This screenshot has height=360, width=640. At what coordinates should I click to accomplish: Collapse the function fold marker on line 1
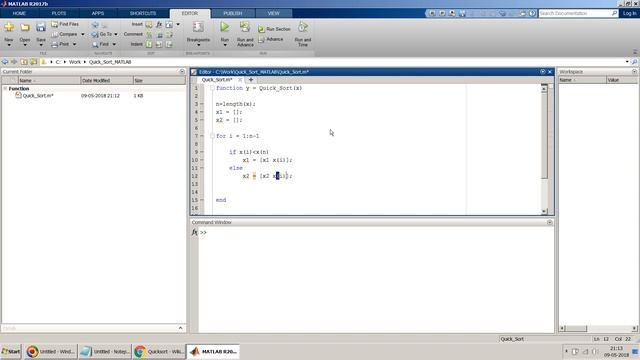212,88
